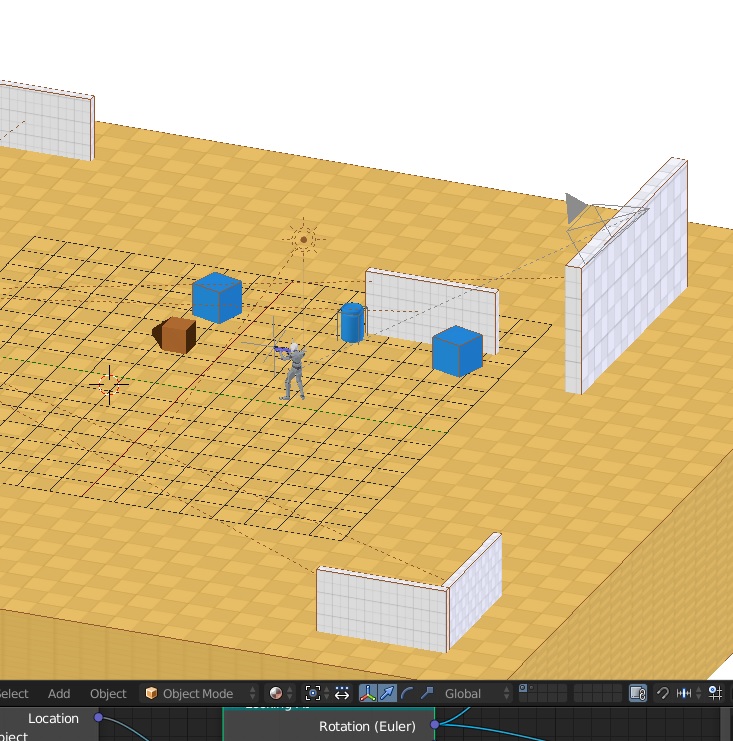Open the Object menu in viewport header
The width and height of the screenshot is (733, 741).
coord(108,694)
